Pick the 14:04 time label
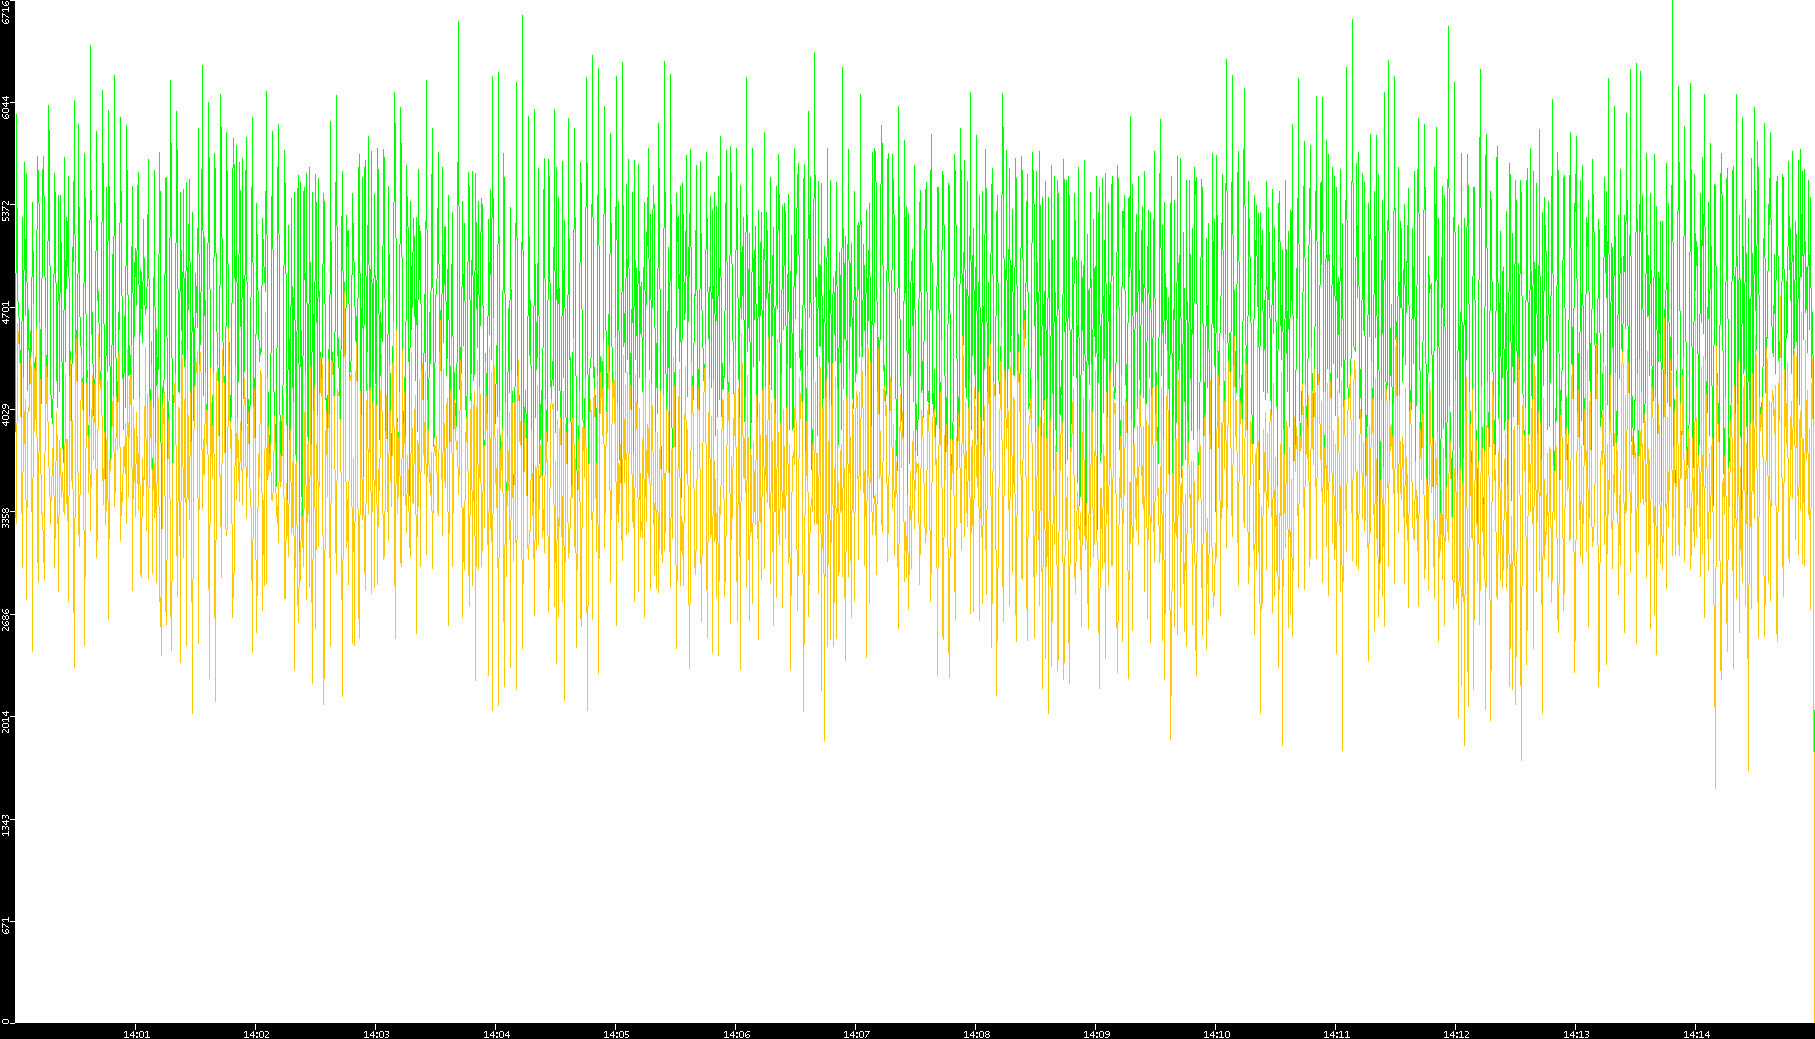 (x=496, y=1034)
